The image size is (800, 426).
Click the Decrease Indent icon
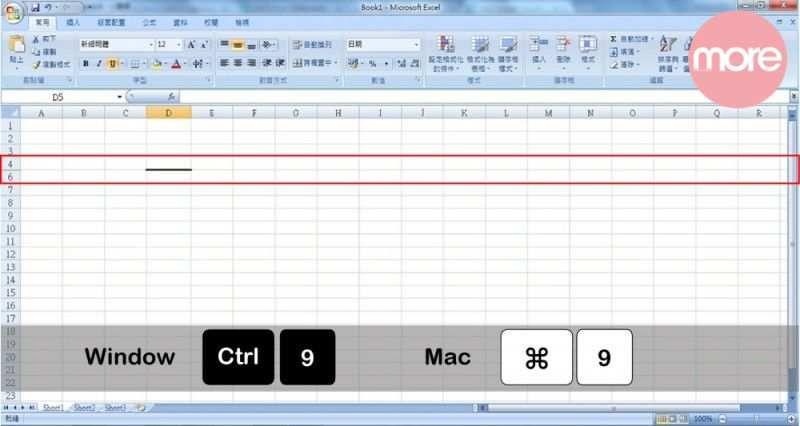(266, 63)
